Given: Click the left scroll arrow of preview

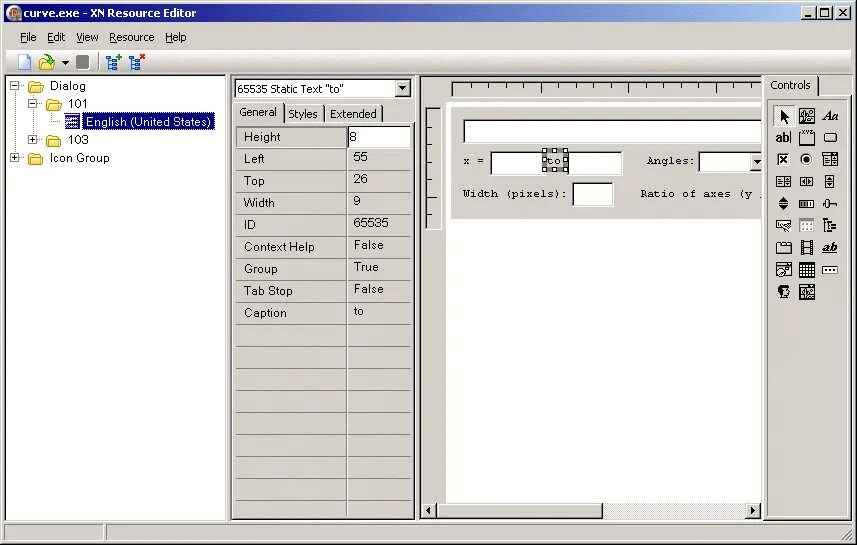Looking at the screenshot, I should pos(428,511).
